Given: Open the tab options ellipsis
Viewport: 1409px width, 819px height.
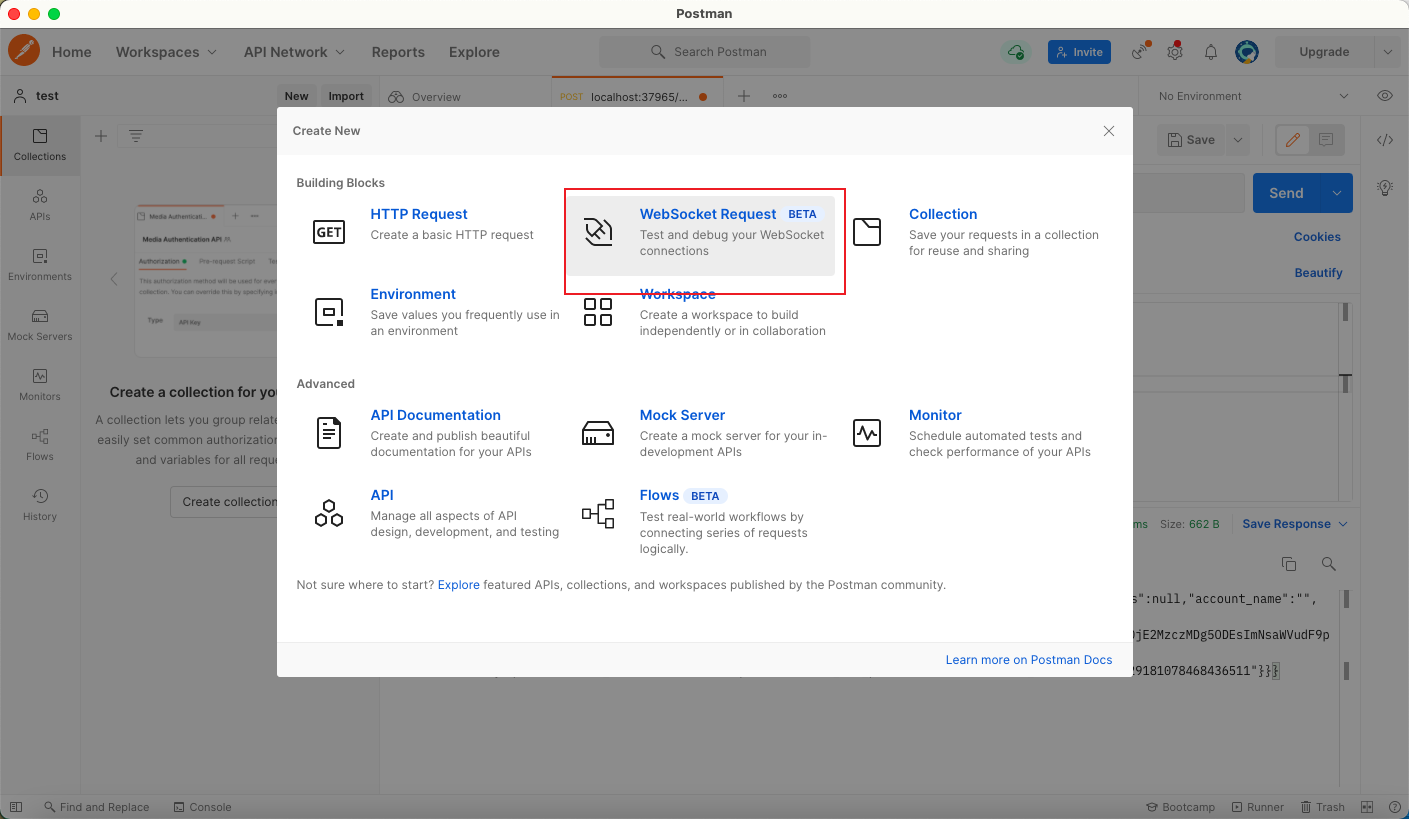Looking at the screenshot, I should coord(780,96).
